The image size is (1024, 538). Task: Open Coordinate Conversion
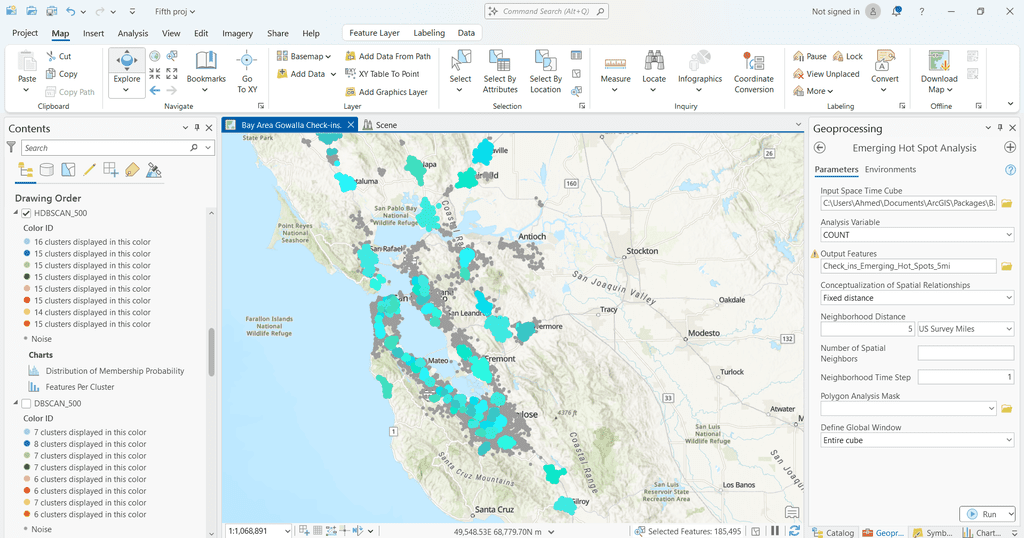click(754, 71)
